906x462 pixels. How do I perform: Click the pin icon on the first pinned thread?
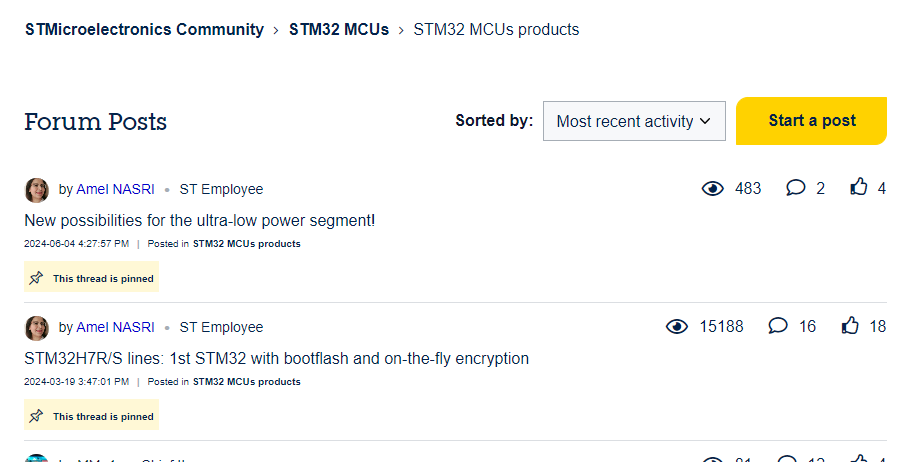click(37, 278)
